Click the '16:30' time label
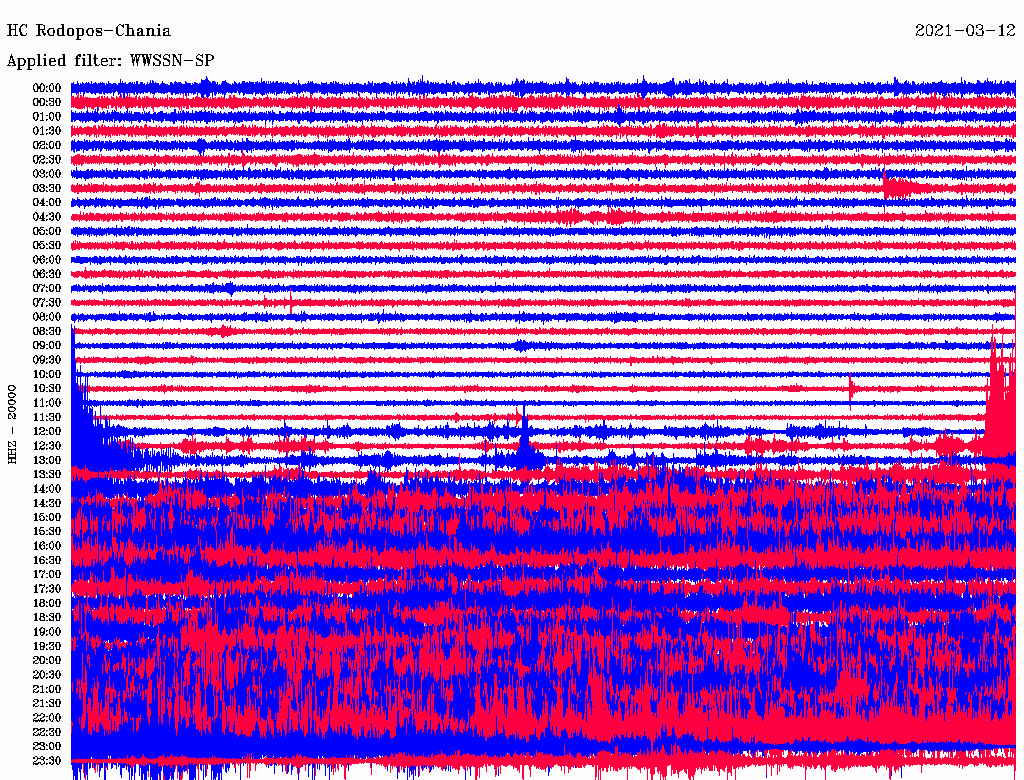The width and height of the screenshot is (1024, 780). click(x=47, y=560)
